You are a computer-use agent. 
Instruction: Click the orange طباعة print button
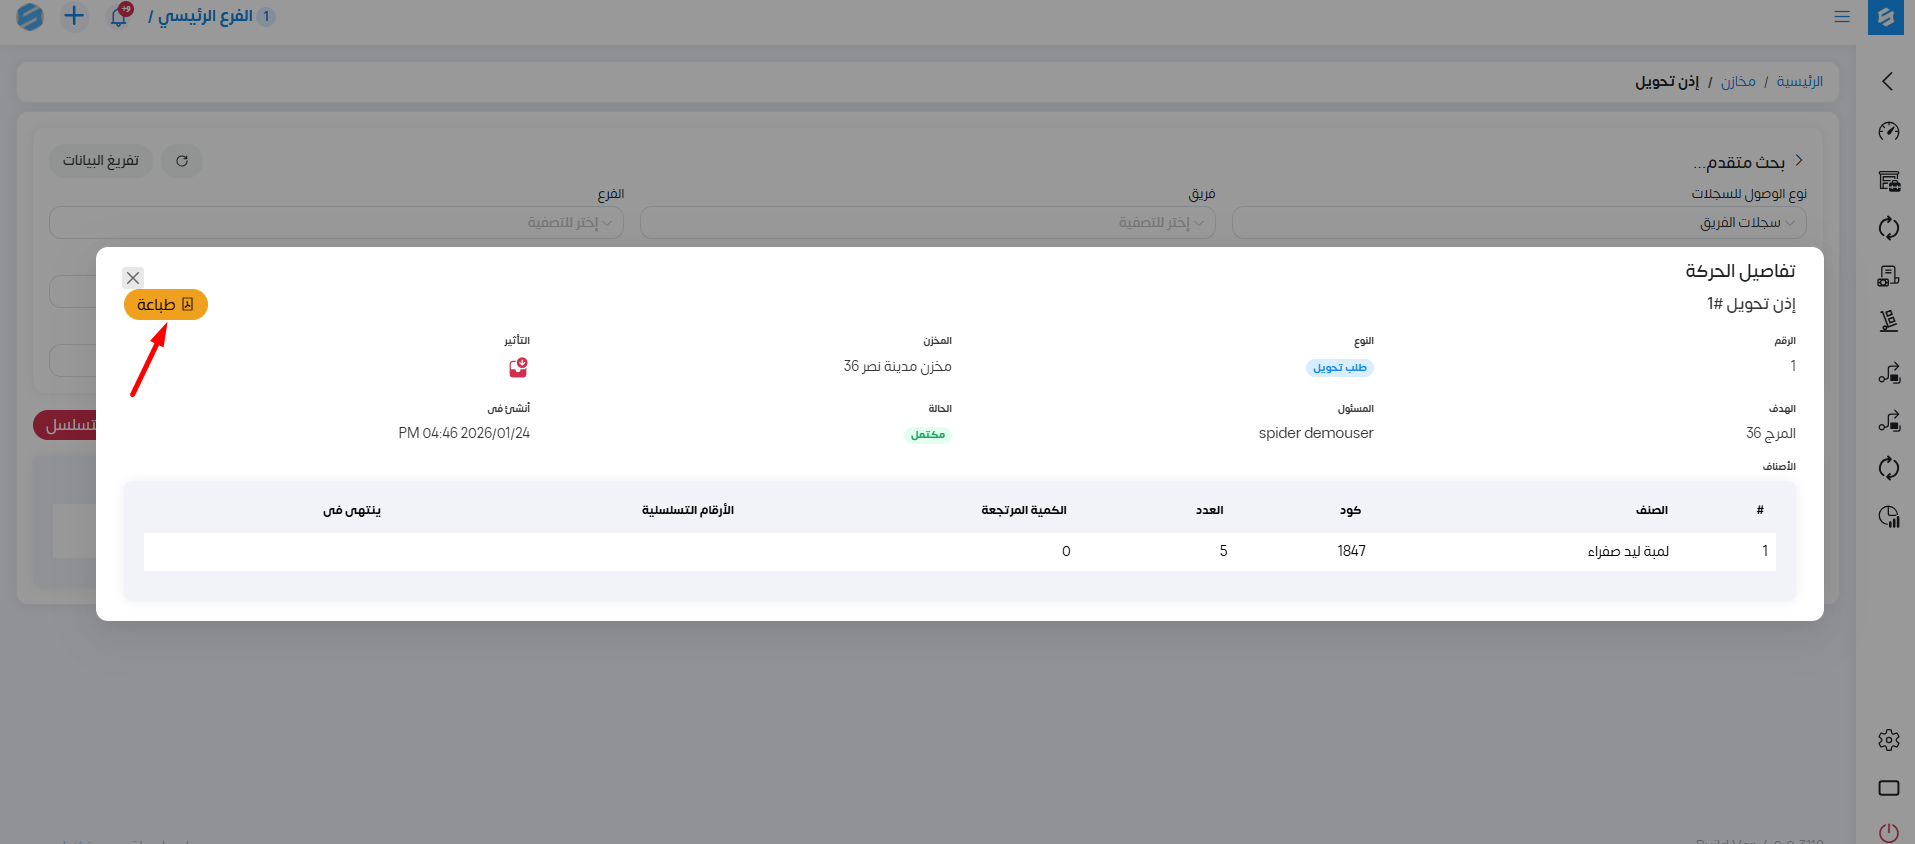(x=165, y=305)
